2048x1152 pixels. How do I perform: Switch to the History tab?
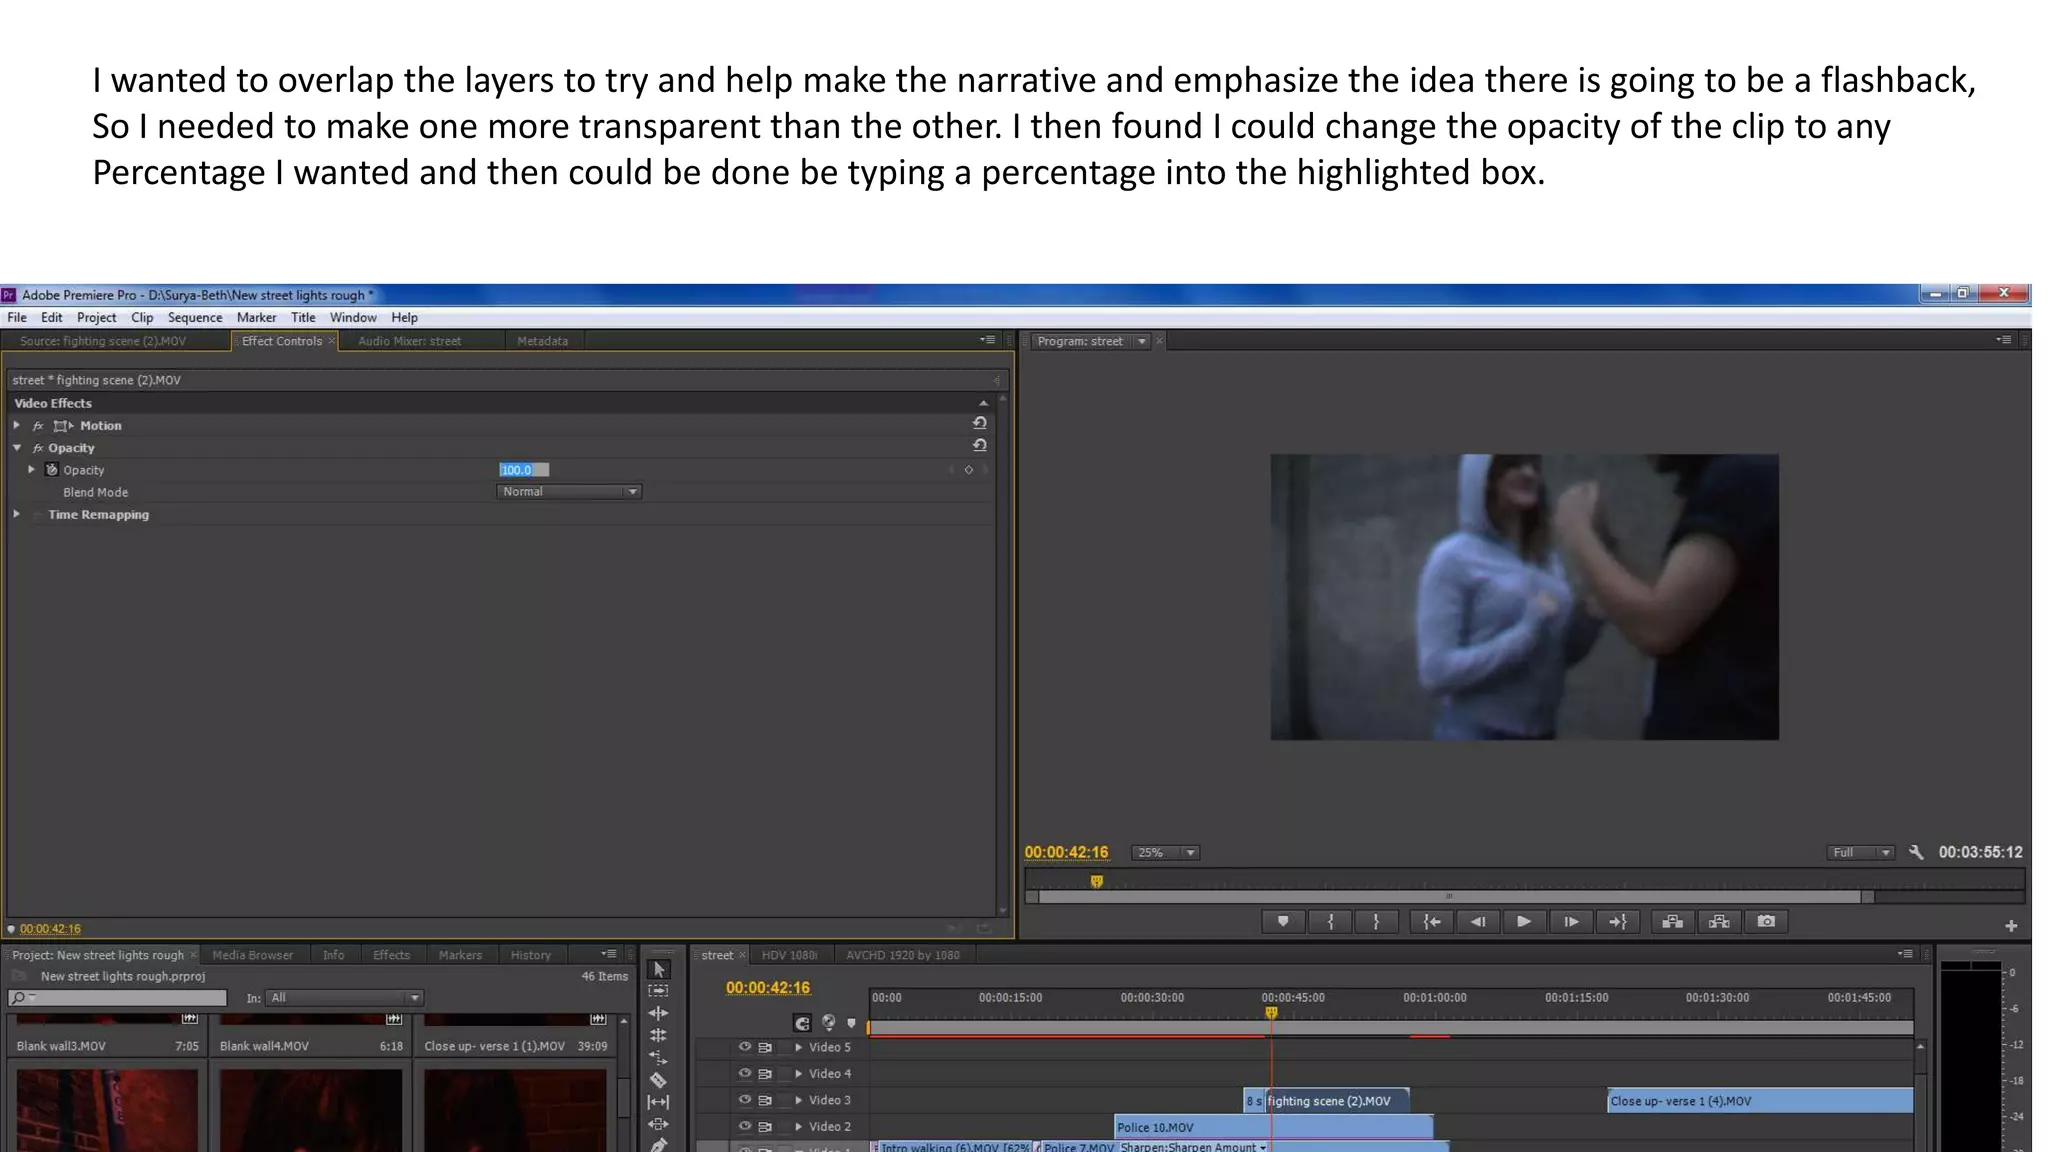pos(530,955)
